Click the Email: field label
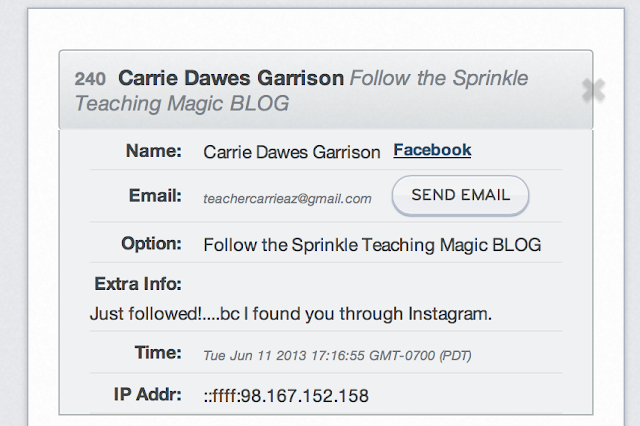Screen dimensions: 640x426 154,197
